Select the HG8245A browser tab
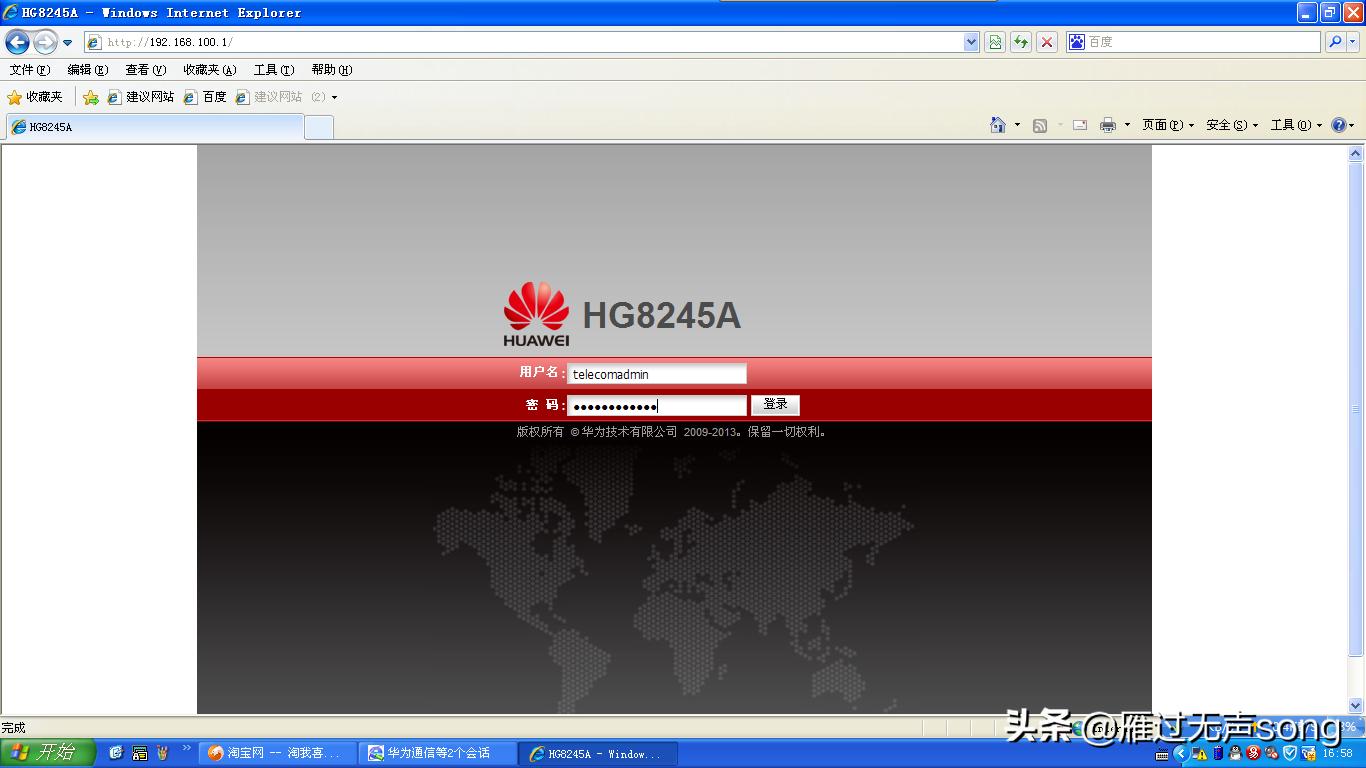Viewport: 1366px width, 768px height. click(154, 127)
